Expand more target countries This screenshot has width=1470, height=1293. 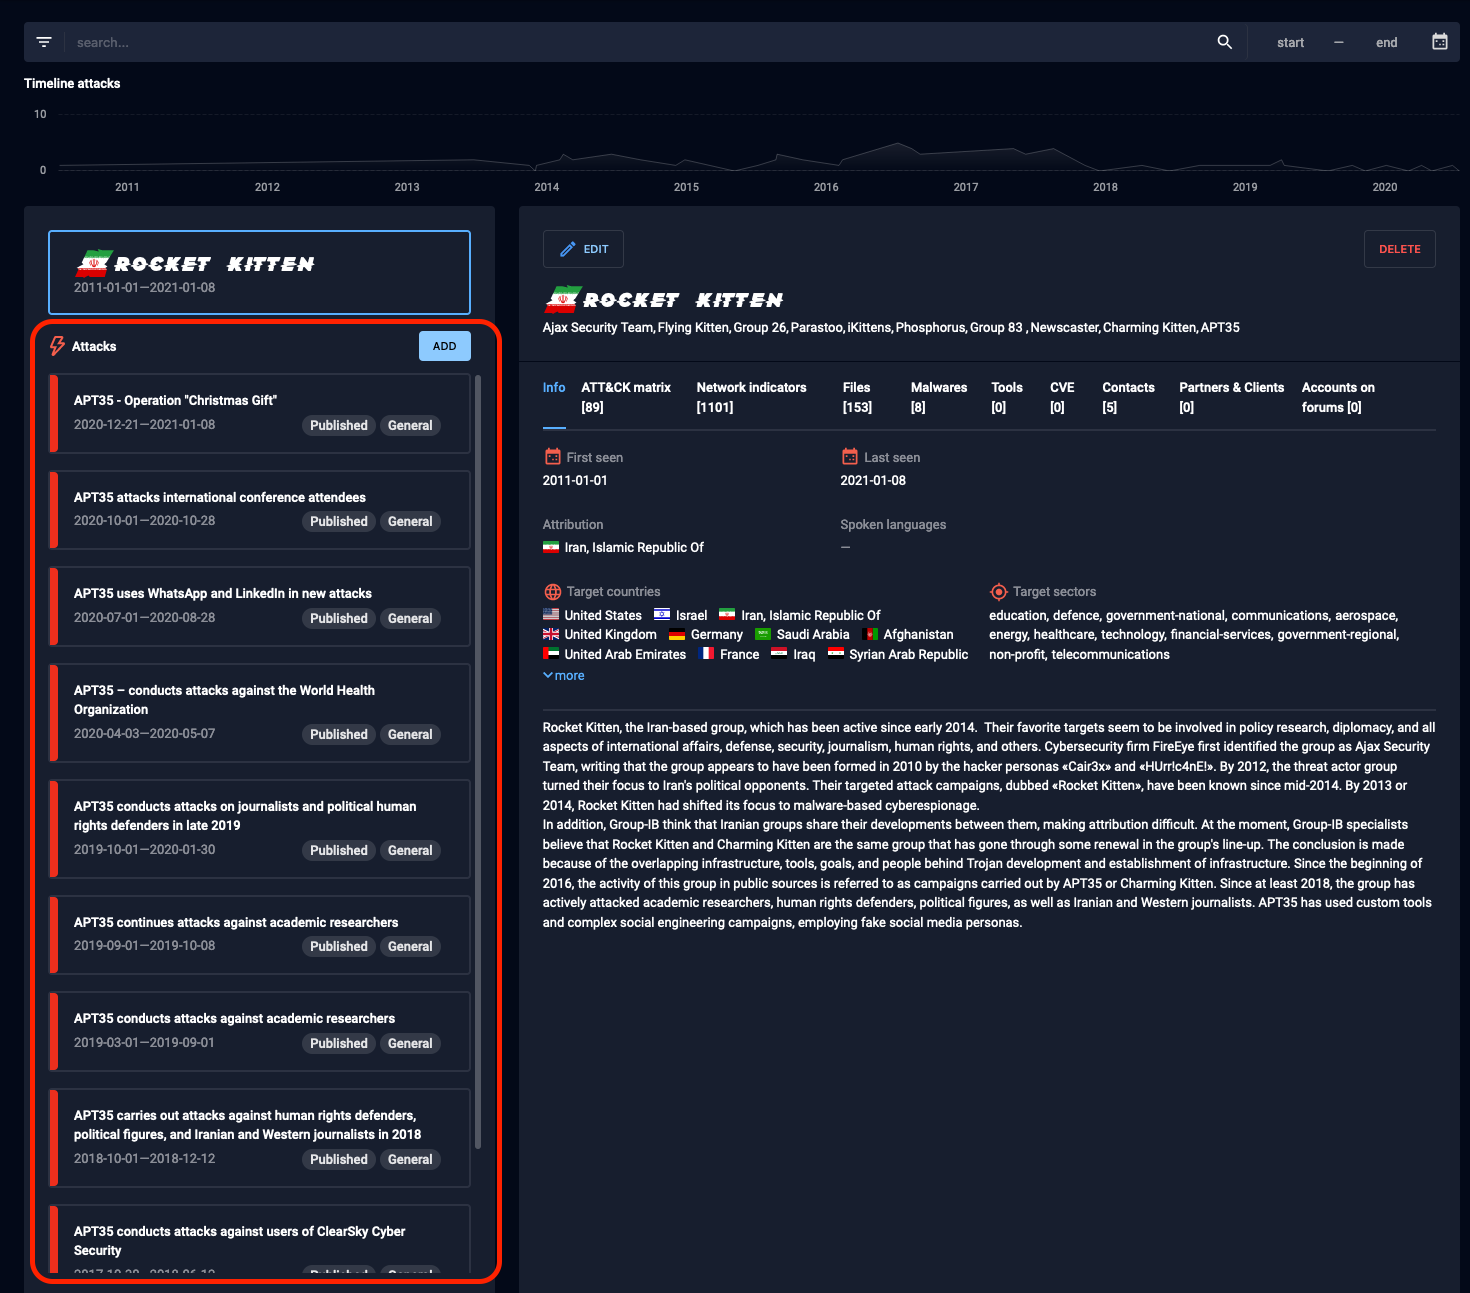564,676
